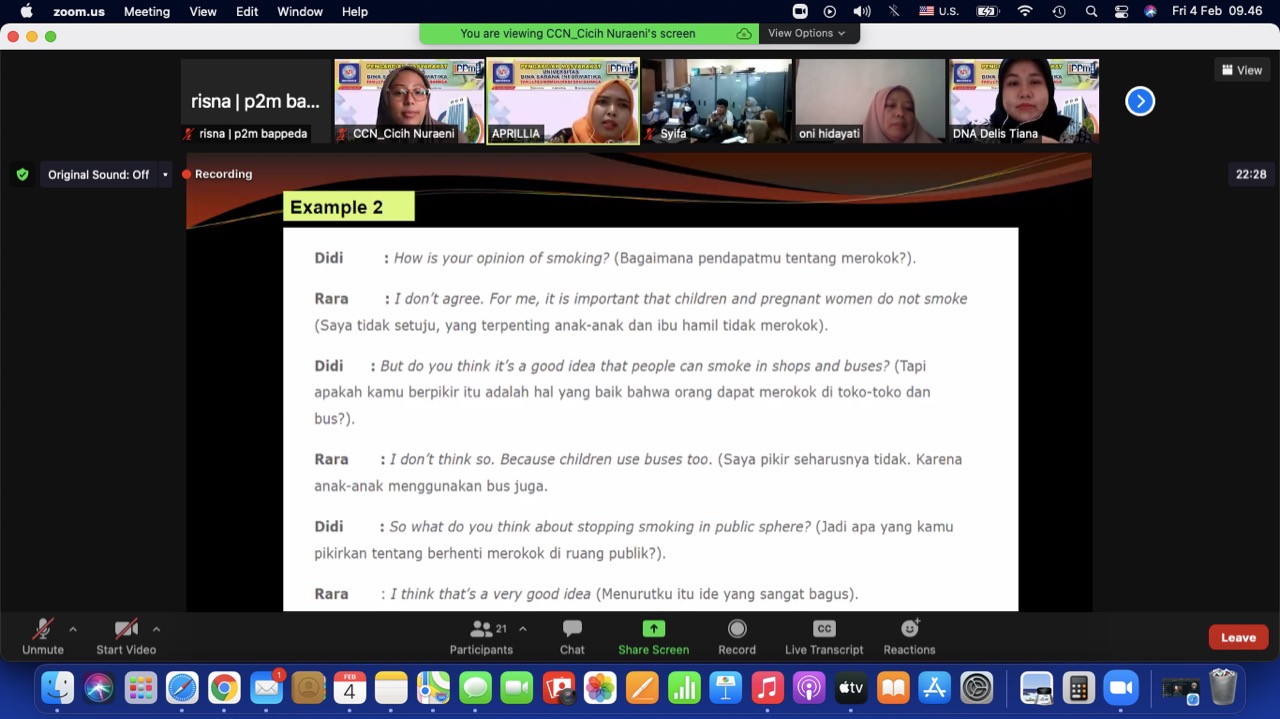Launch Siri from the Dock
The width and height of the screenshot is (1280, 719).
tap(99, 687)
